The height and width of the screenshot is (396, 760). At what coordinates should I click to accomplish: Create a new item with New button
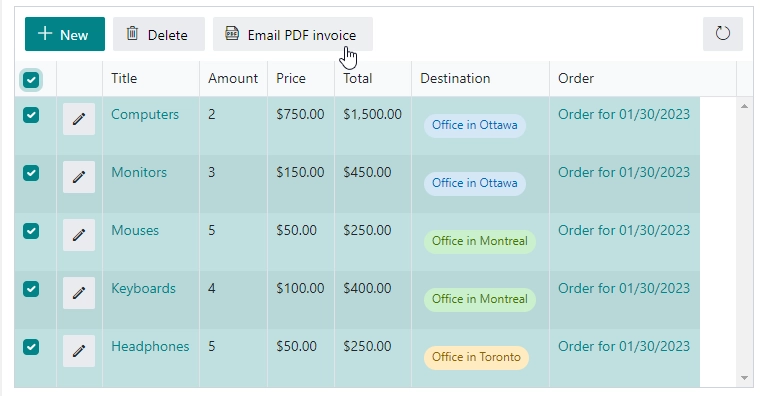pyautogui.click(x=65, y=34)
